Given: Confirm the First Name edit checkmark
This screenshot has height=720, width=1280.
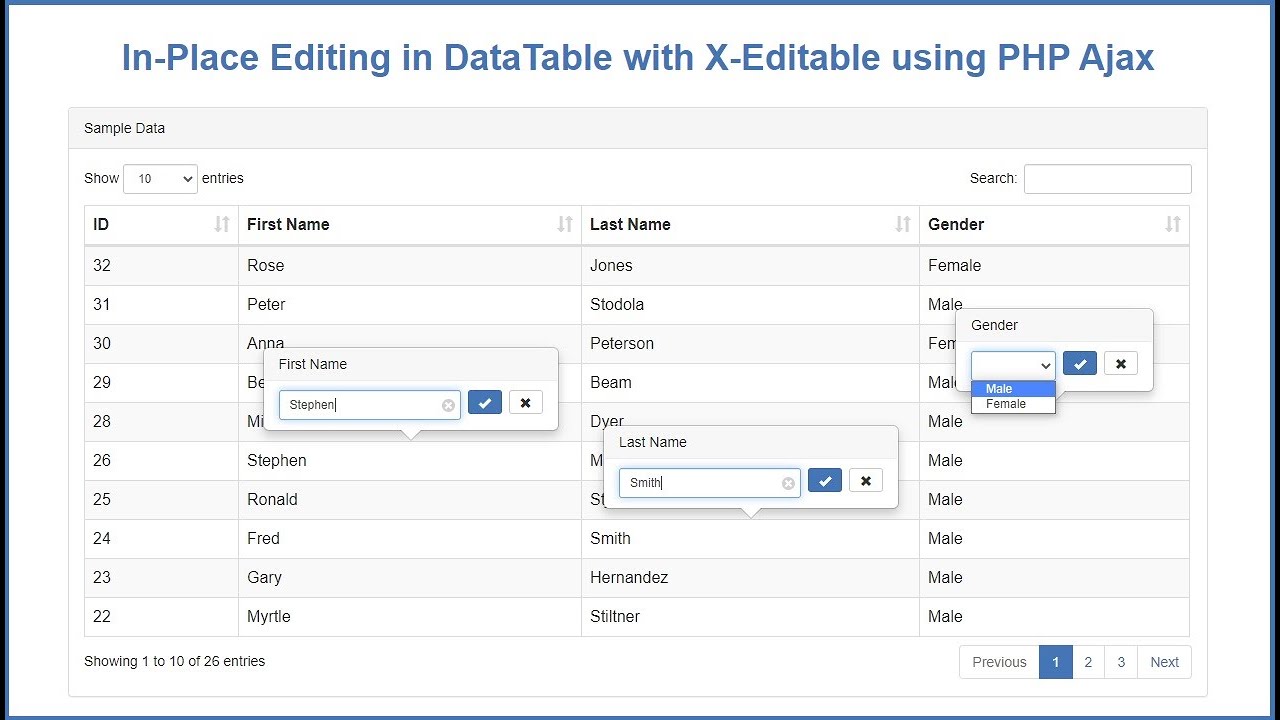Looking at the screenshot, I should point(485,403).
